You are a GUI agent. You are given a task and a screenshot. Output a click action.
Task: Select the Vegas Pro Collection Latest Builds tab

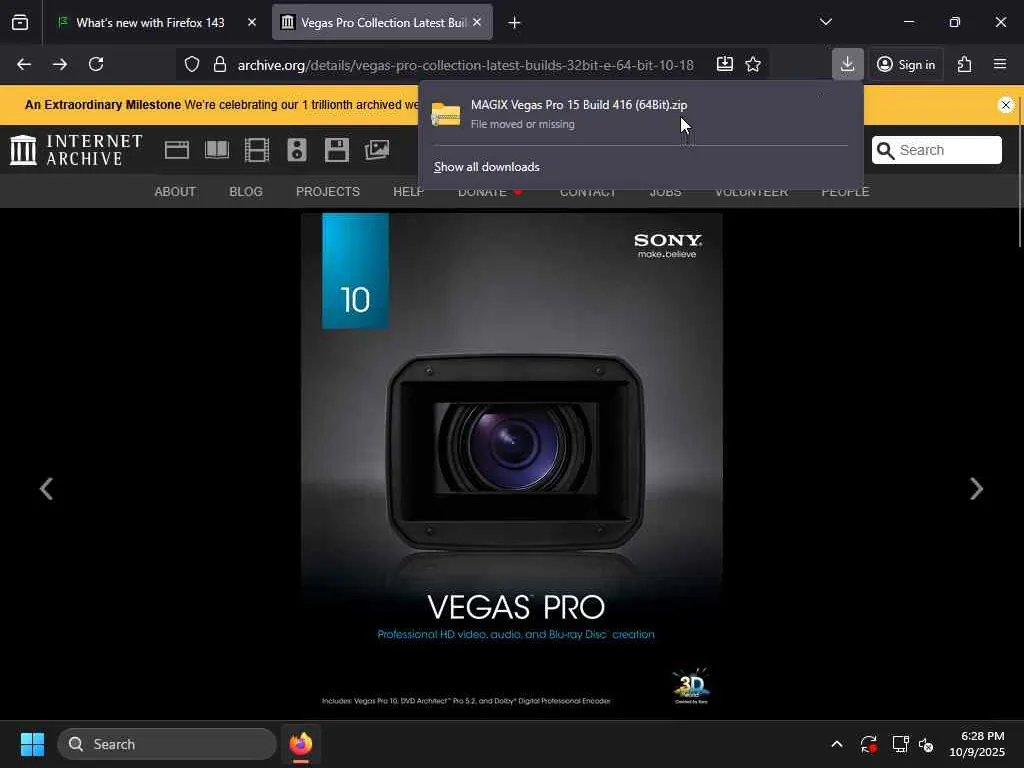[382, 22]
